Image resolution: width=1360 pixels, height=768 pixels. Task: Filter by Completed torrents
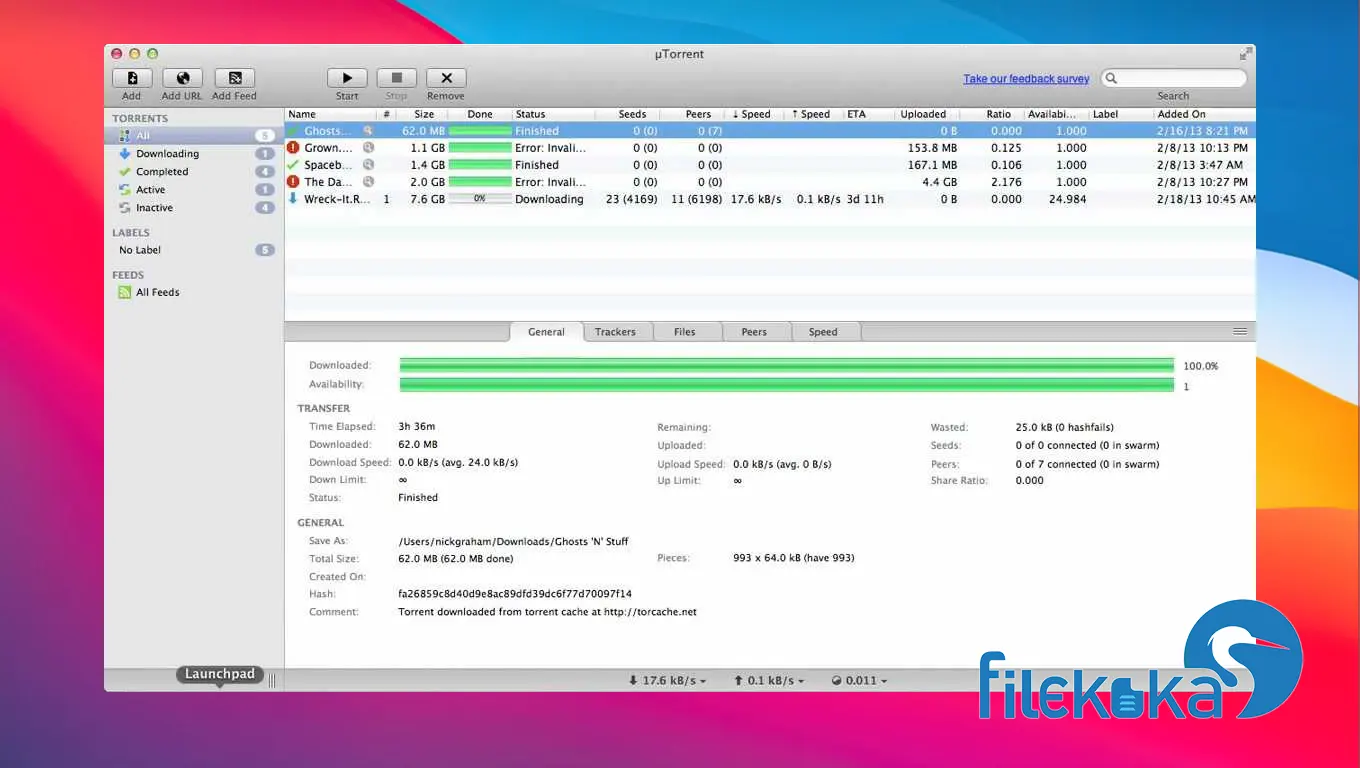coord(194,171)
